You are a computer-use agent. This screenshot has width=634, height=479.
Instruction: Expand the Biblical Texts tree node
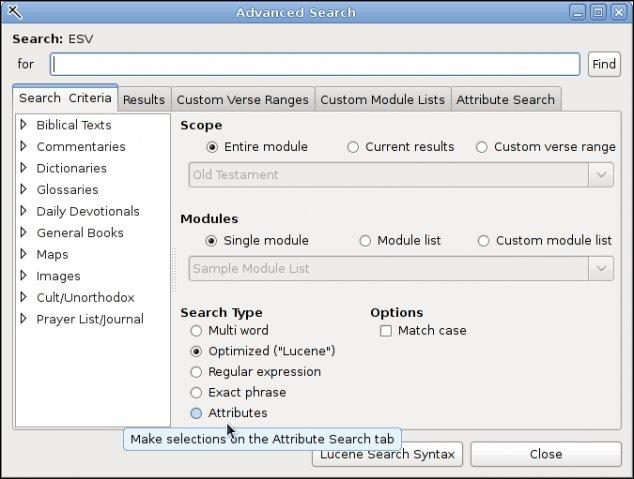click(23, 125)
